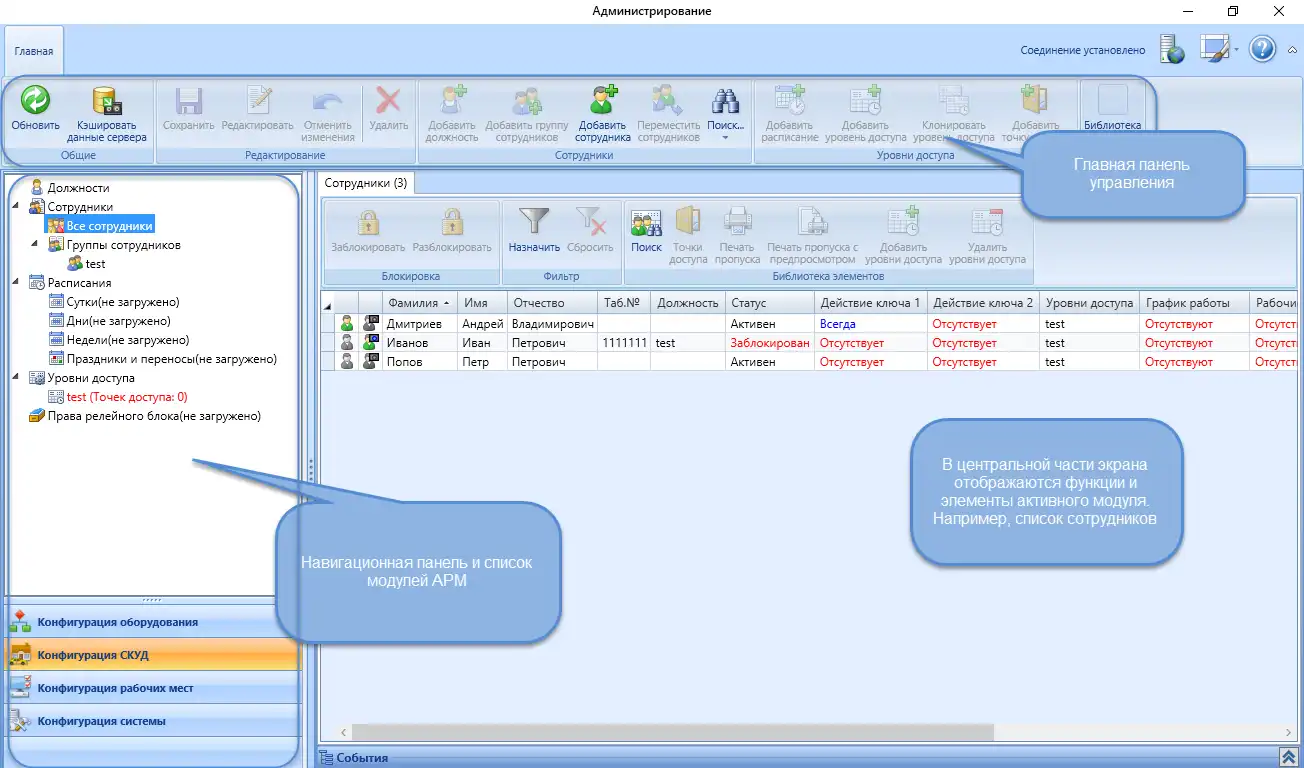Select Недели(не загружено) schedule item
1304x768 pixels.
(x=127, y=340)
